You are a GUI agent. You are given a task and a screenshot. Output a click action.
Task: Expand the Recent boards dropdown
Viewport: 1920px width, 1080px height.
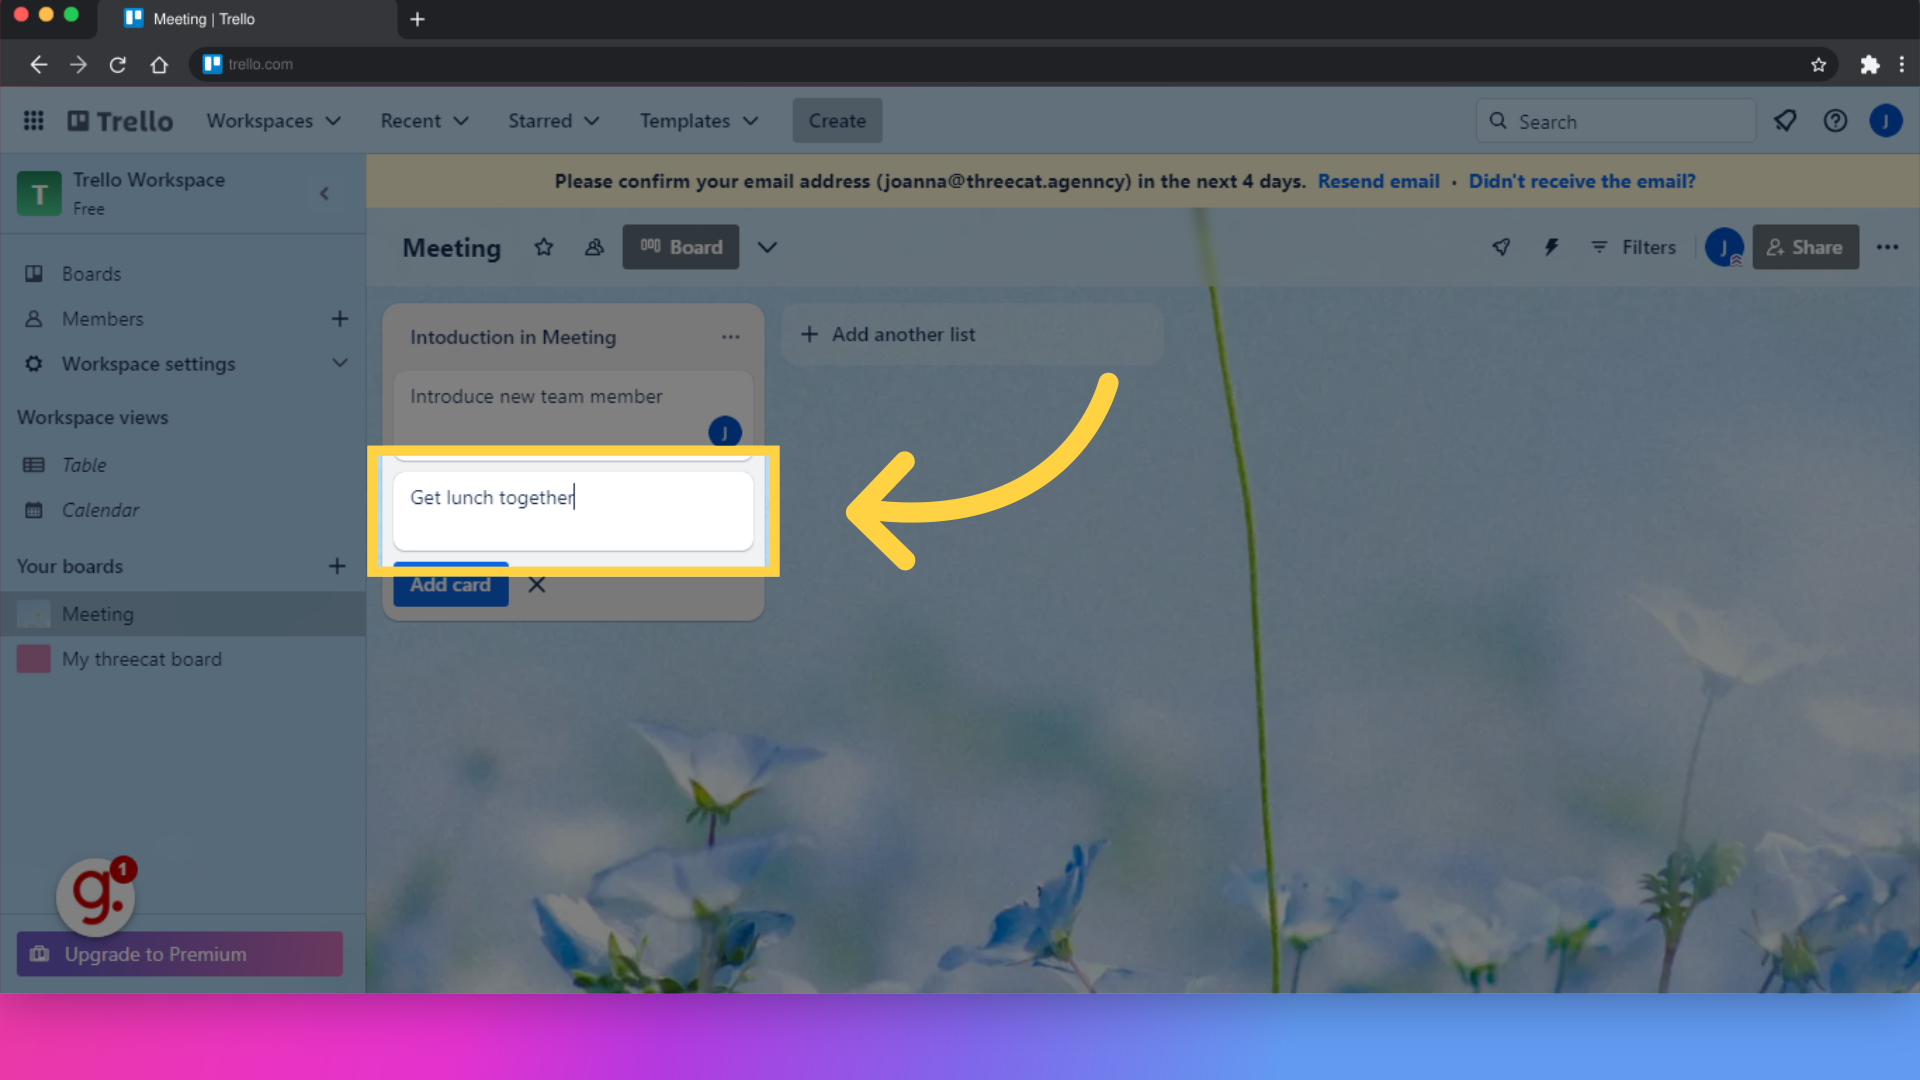[x=423, y=120]
